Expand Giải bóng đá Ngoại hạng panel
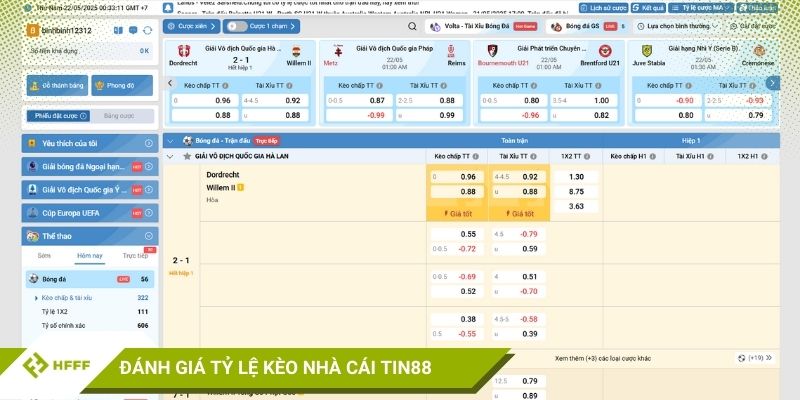 (x=90, y=166)
